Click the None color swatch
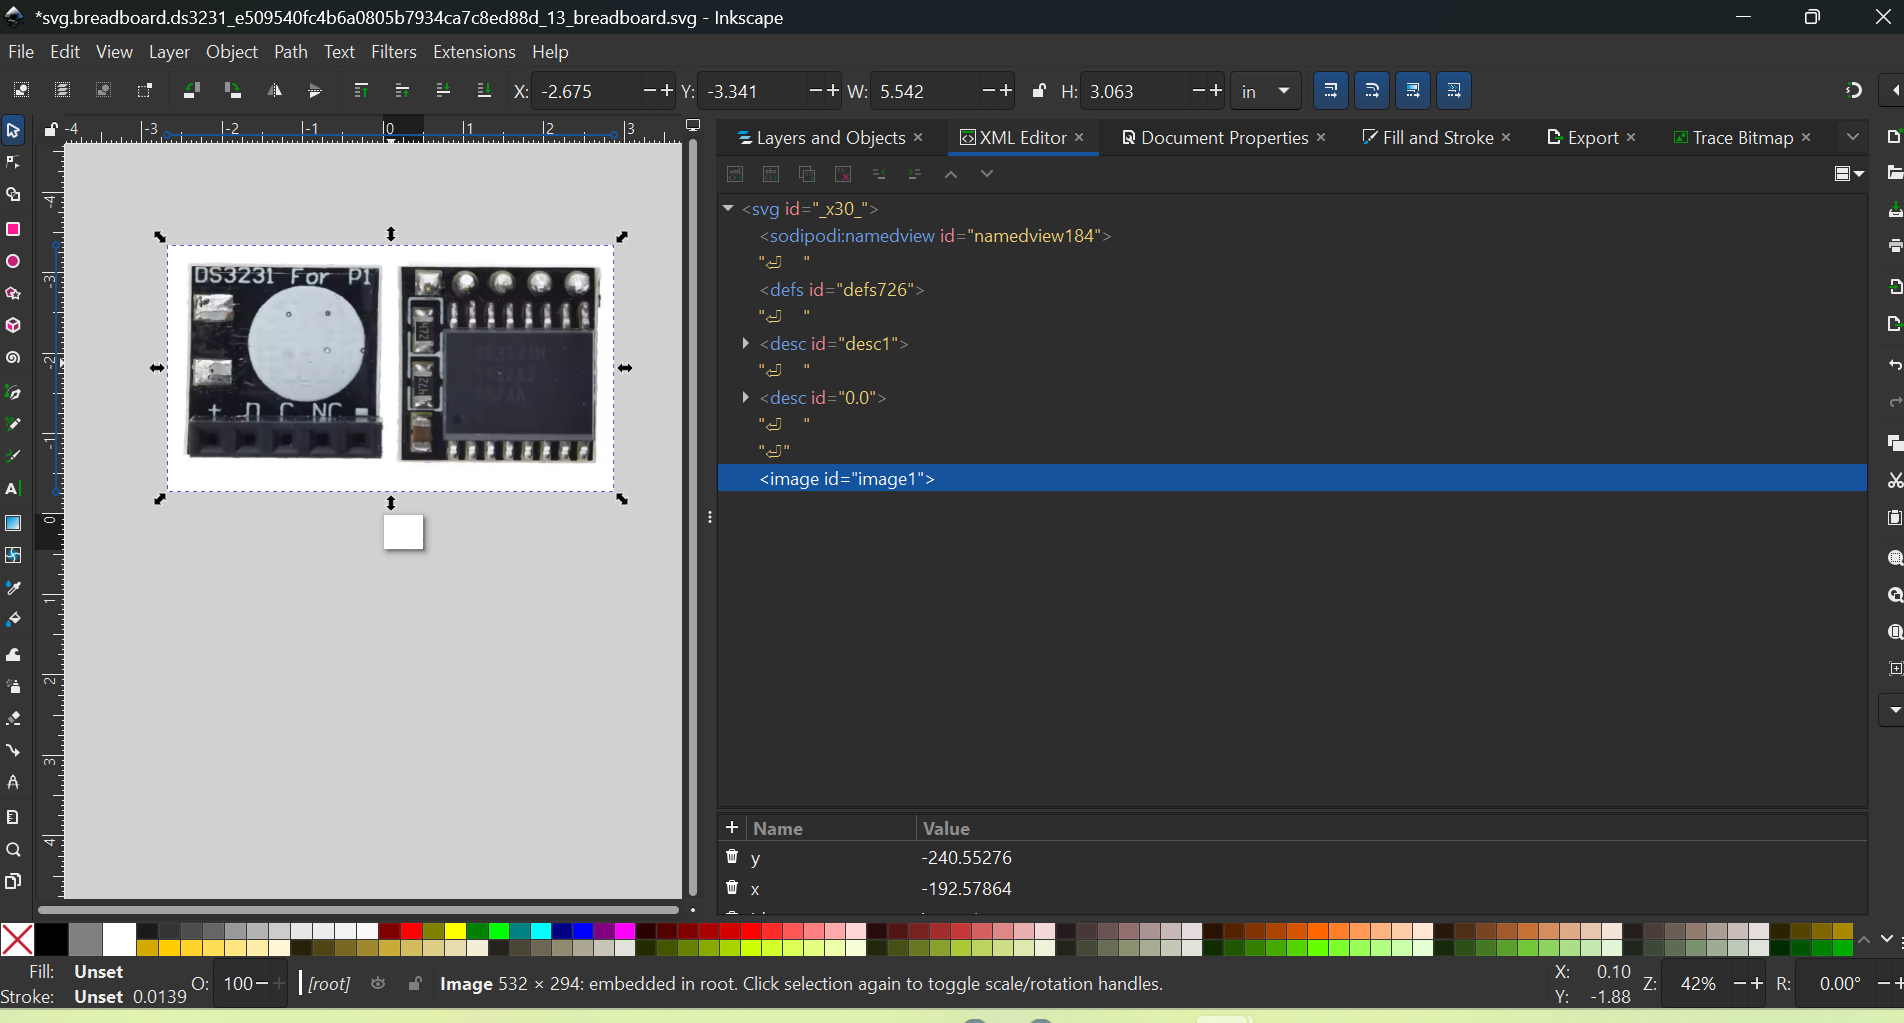The height and width of the screenshot is (1023, 1904). (17, 939)
